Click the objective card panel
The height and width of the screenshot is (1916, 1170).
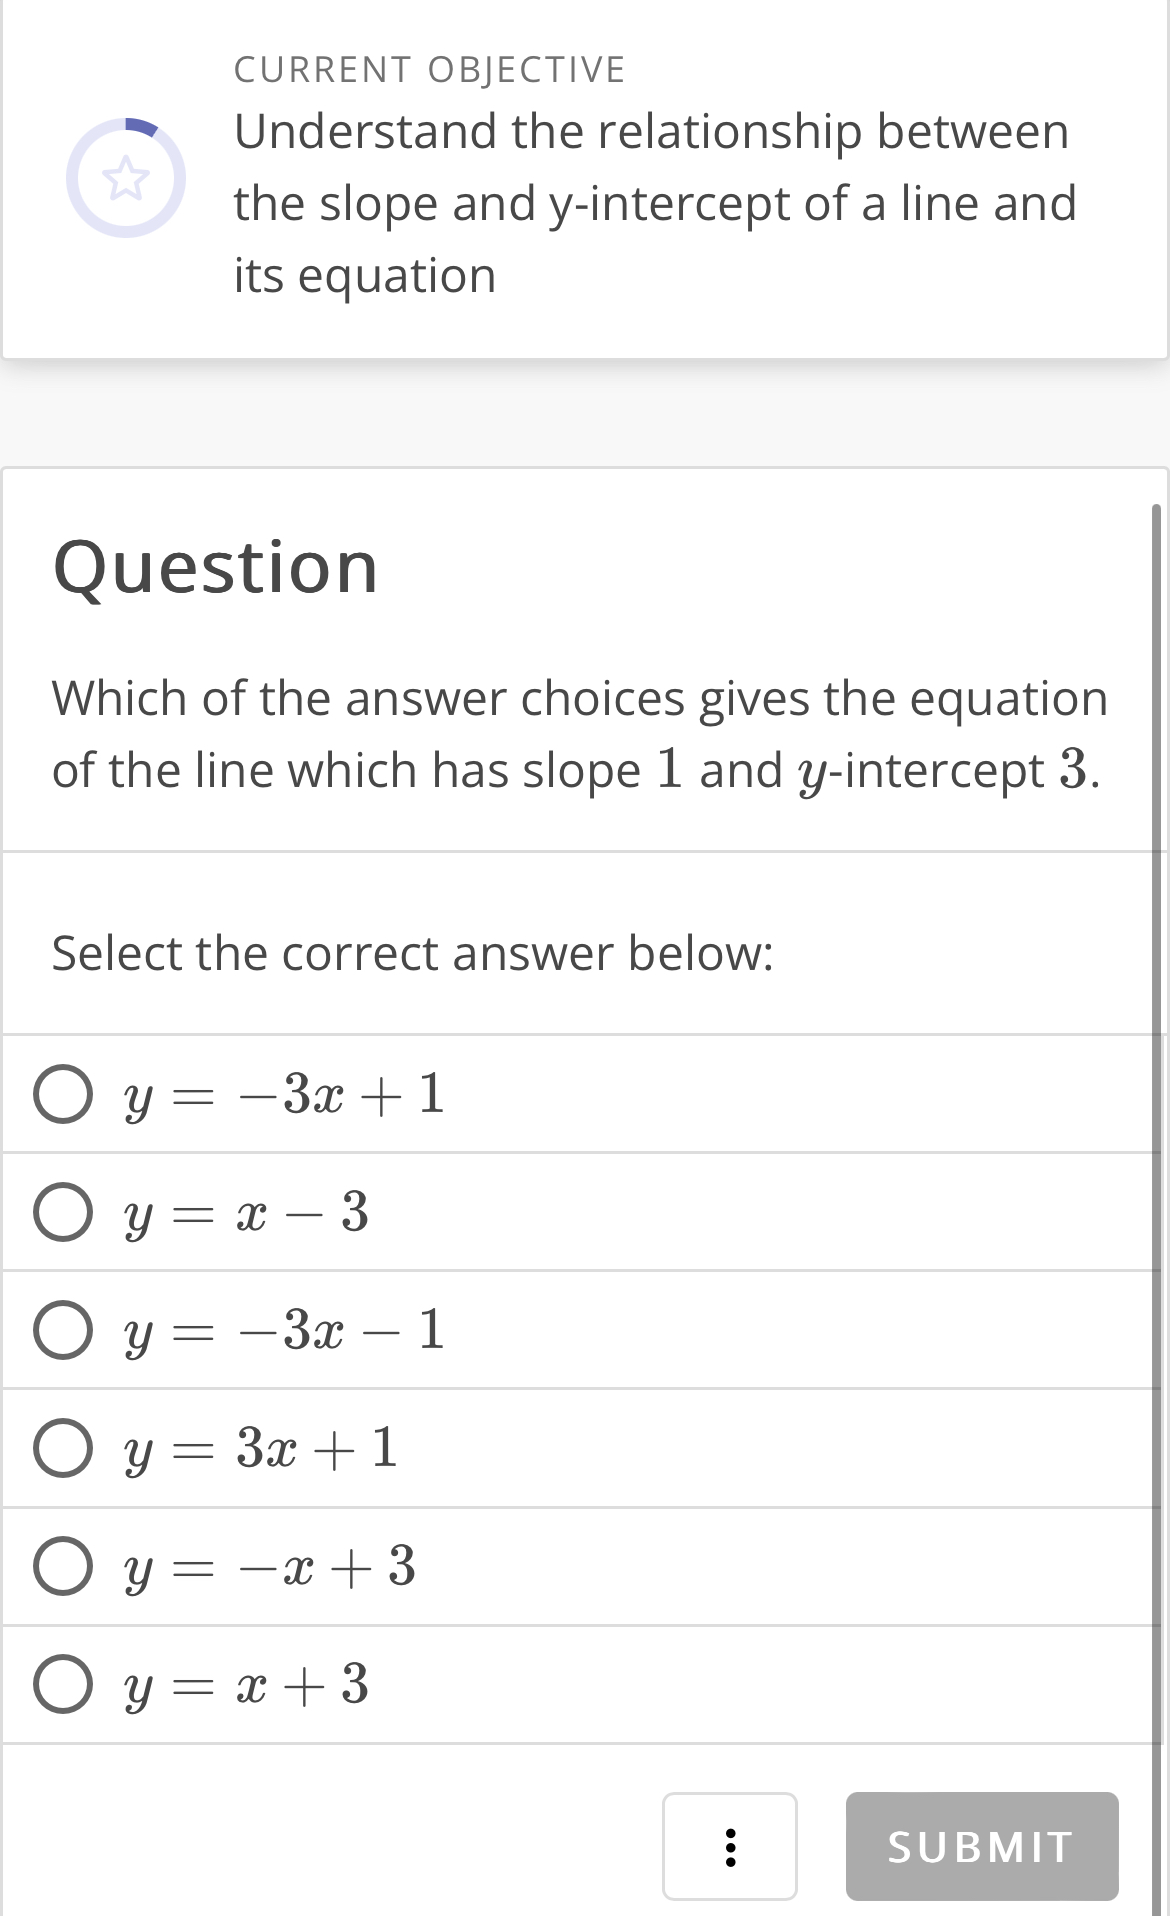(x=585, y=180)
